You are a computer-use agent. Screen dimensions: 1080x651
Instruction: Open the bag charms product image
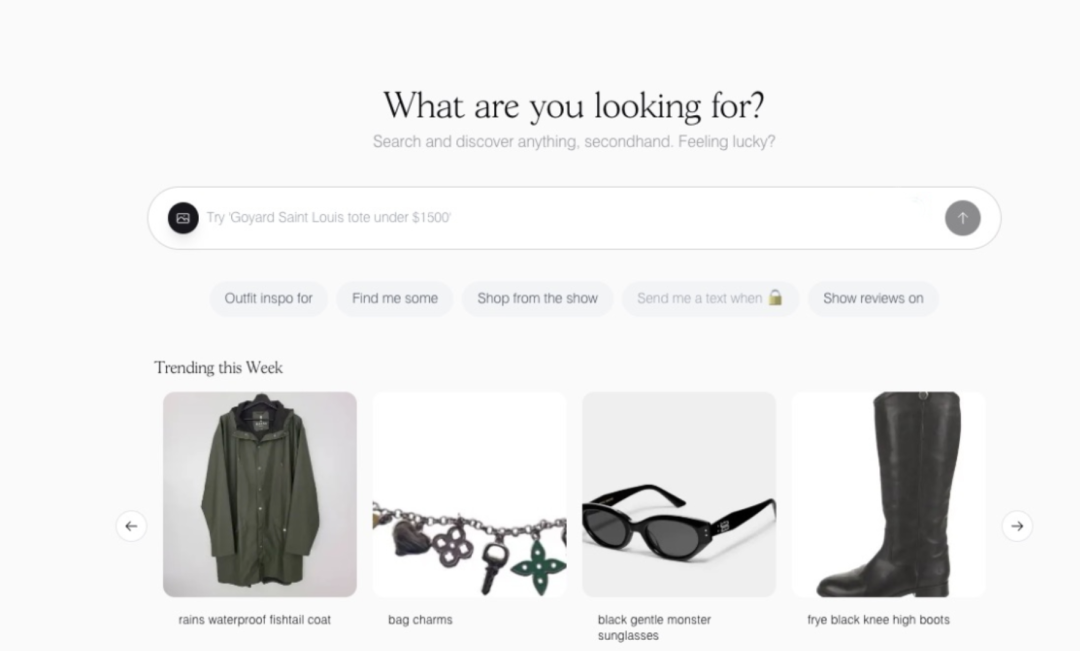[469, 494]
